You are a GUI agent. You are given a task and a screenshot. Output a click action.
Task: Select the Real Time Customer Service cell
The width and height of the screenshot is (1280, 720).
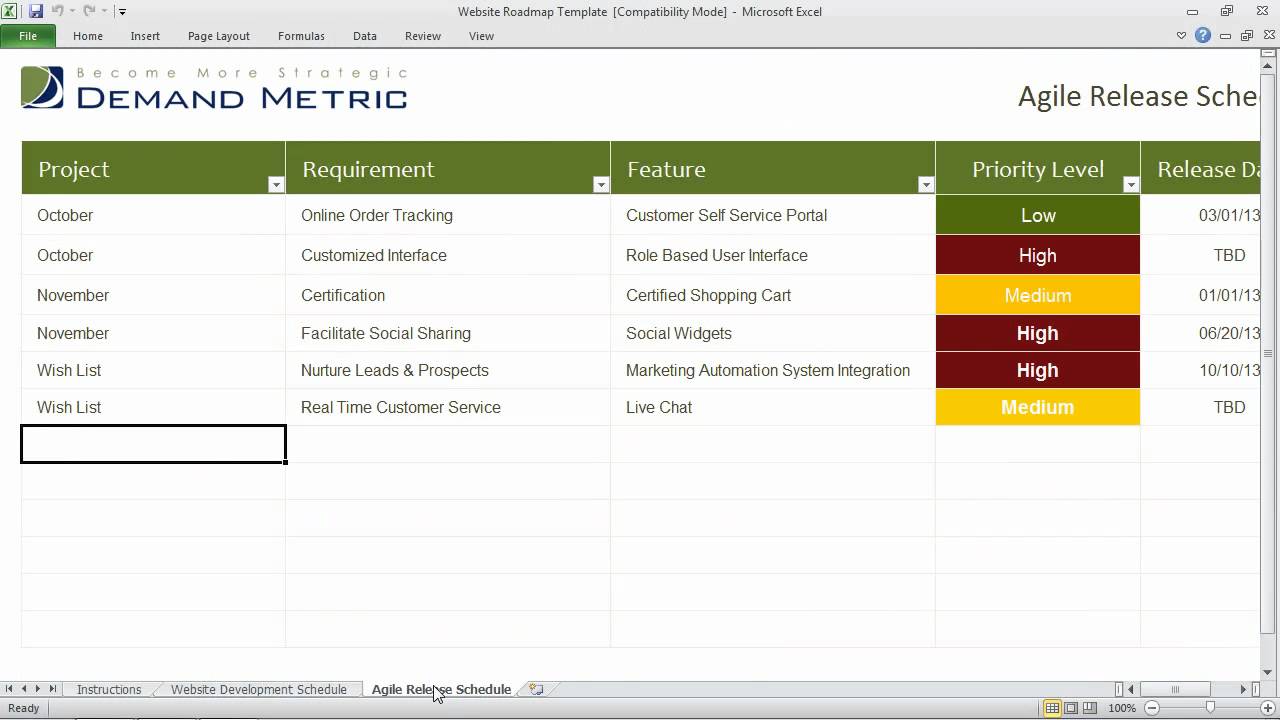click(448, 407)
